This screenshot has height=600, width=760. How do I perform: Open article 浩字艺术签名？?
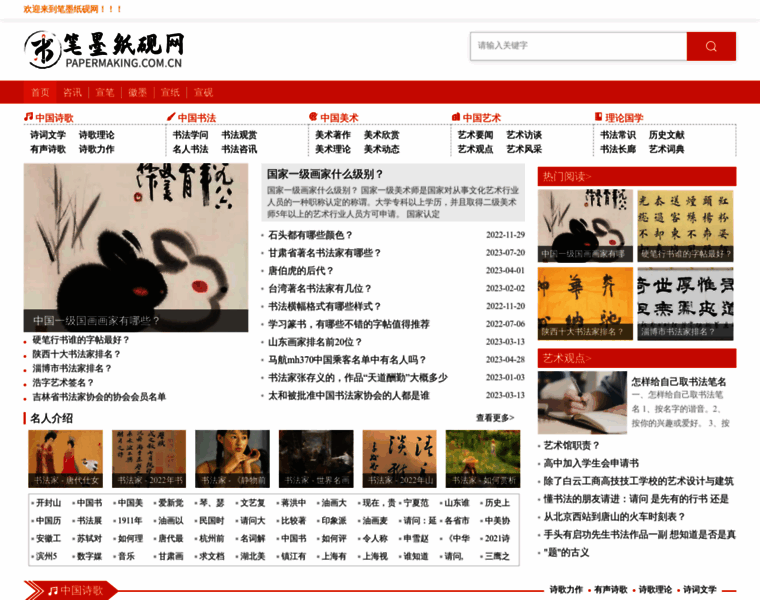click(x=63, y=382)
